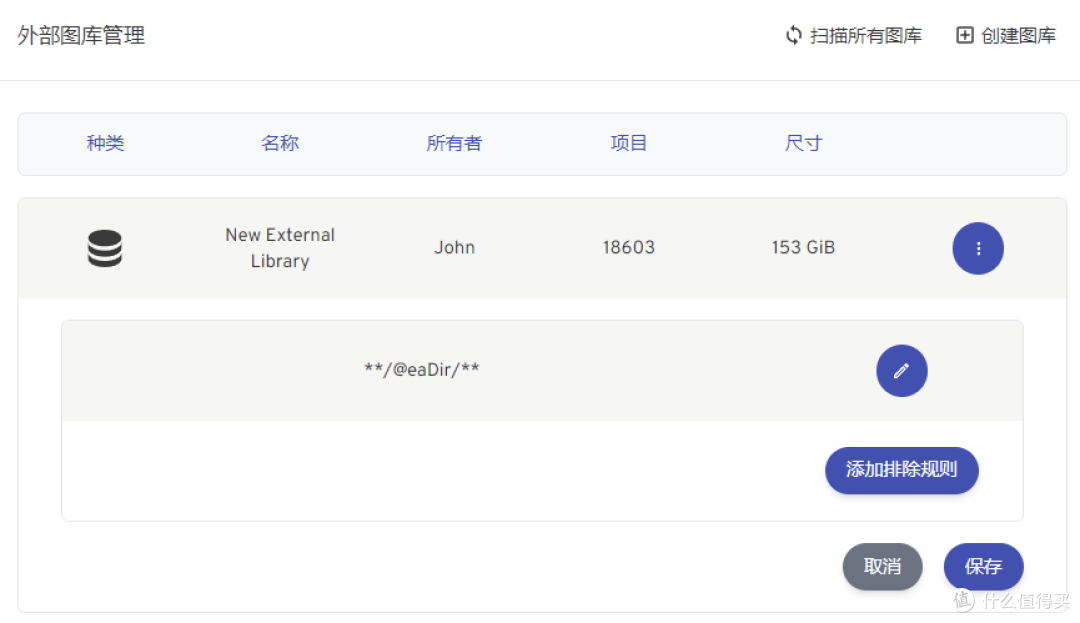The width and height of the screenshot is (1080, 623).
Task: Select the New External Library name cell
Action: tap(280, 248)
